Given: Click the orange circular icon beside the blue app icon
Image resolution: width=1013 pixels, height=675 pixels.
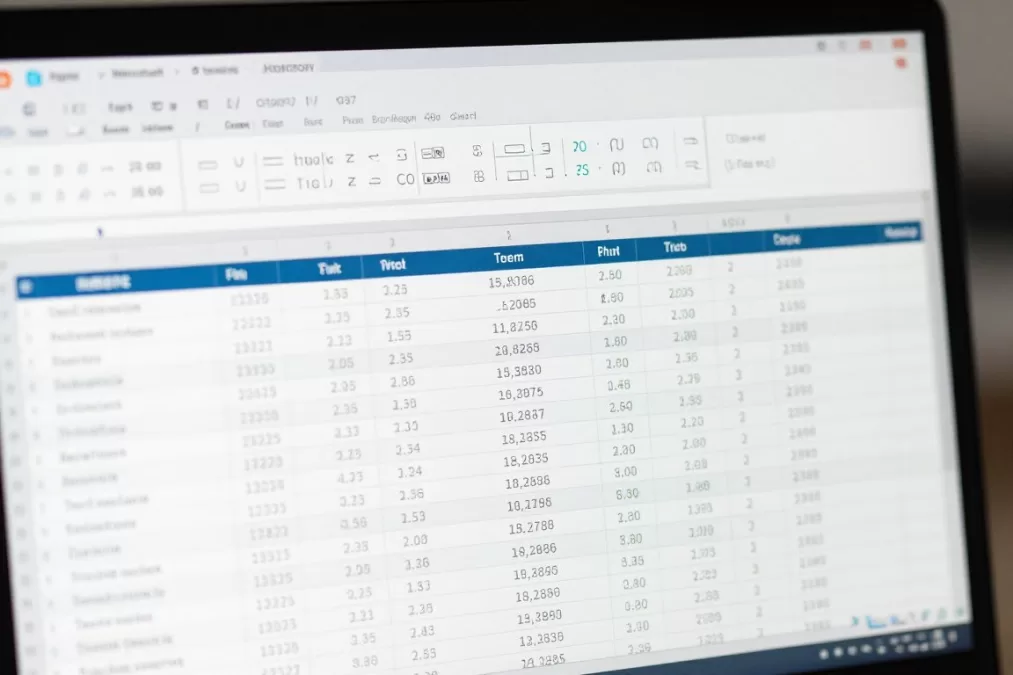Looking at the screenshot, I should pyautogui.click(x=4, y=79).
